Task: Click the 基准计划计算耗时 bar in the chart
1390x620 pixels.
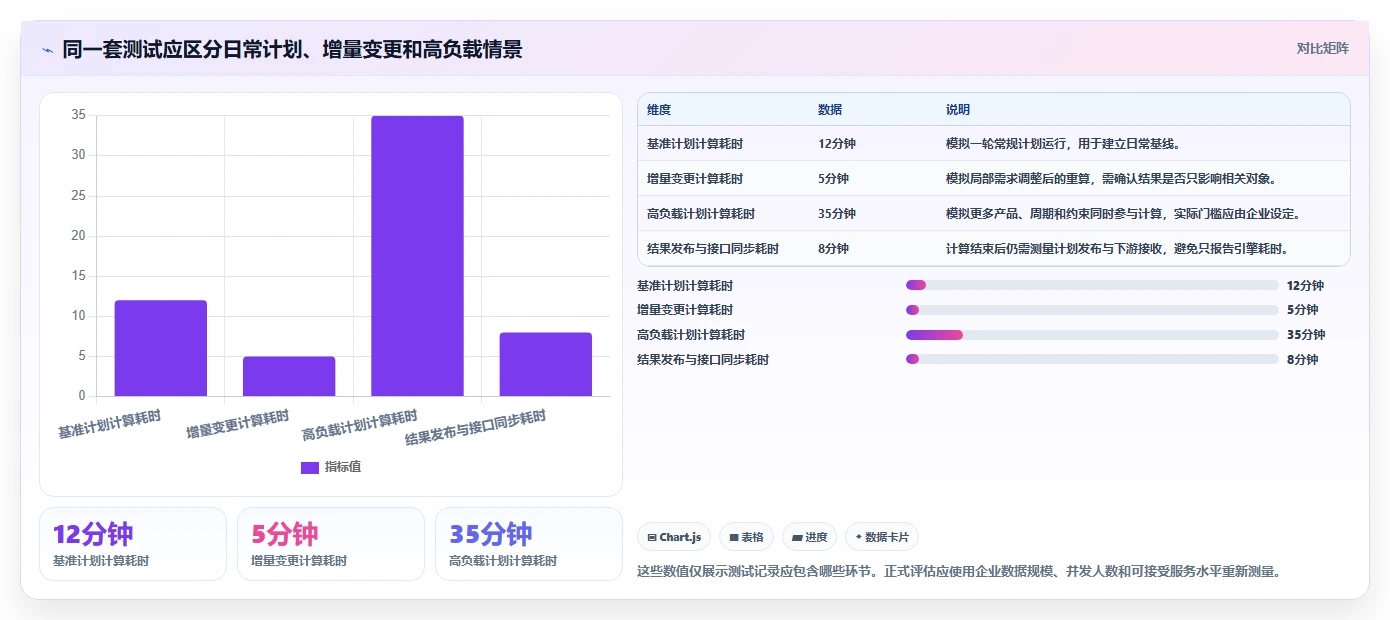Action: (x=160, y=348)
